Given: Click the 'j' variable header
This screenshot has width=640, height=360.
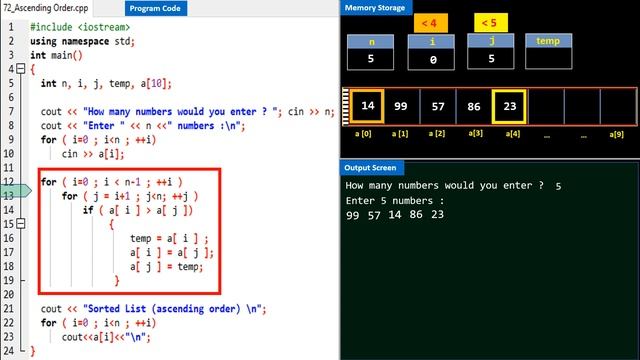Looking at the screenshot, I should [x=491, y=41].
